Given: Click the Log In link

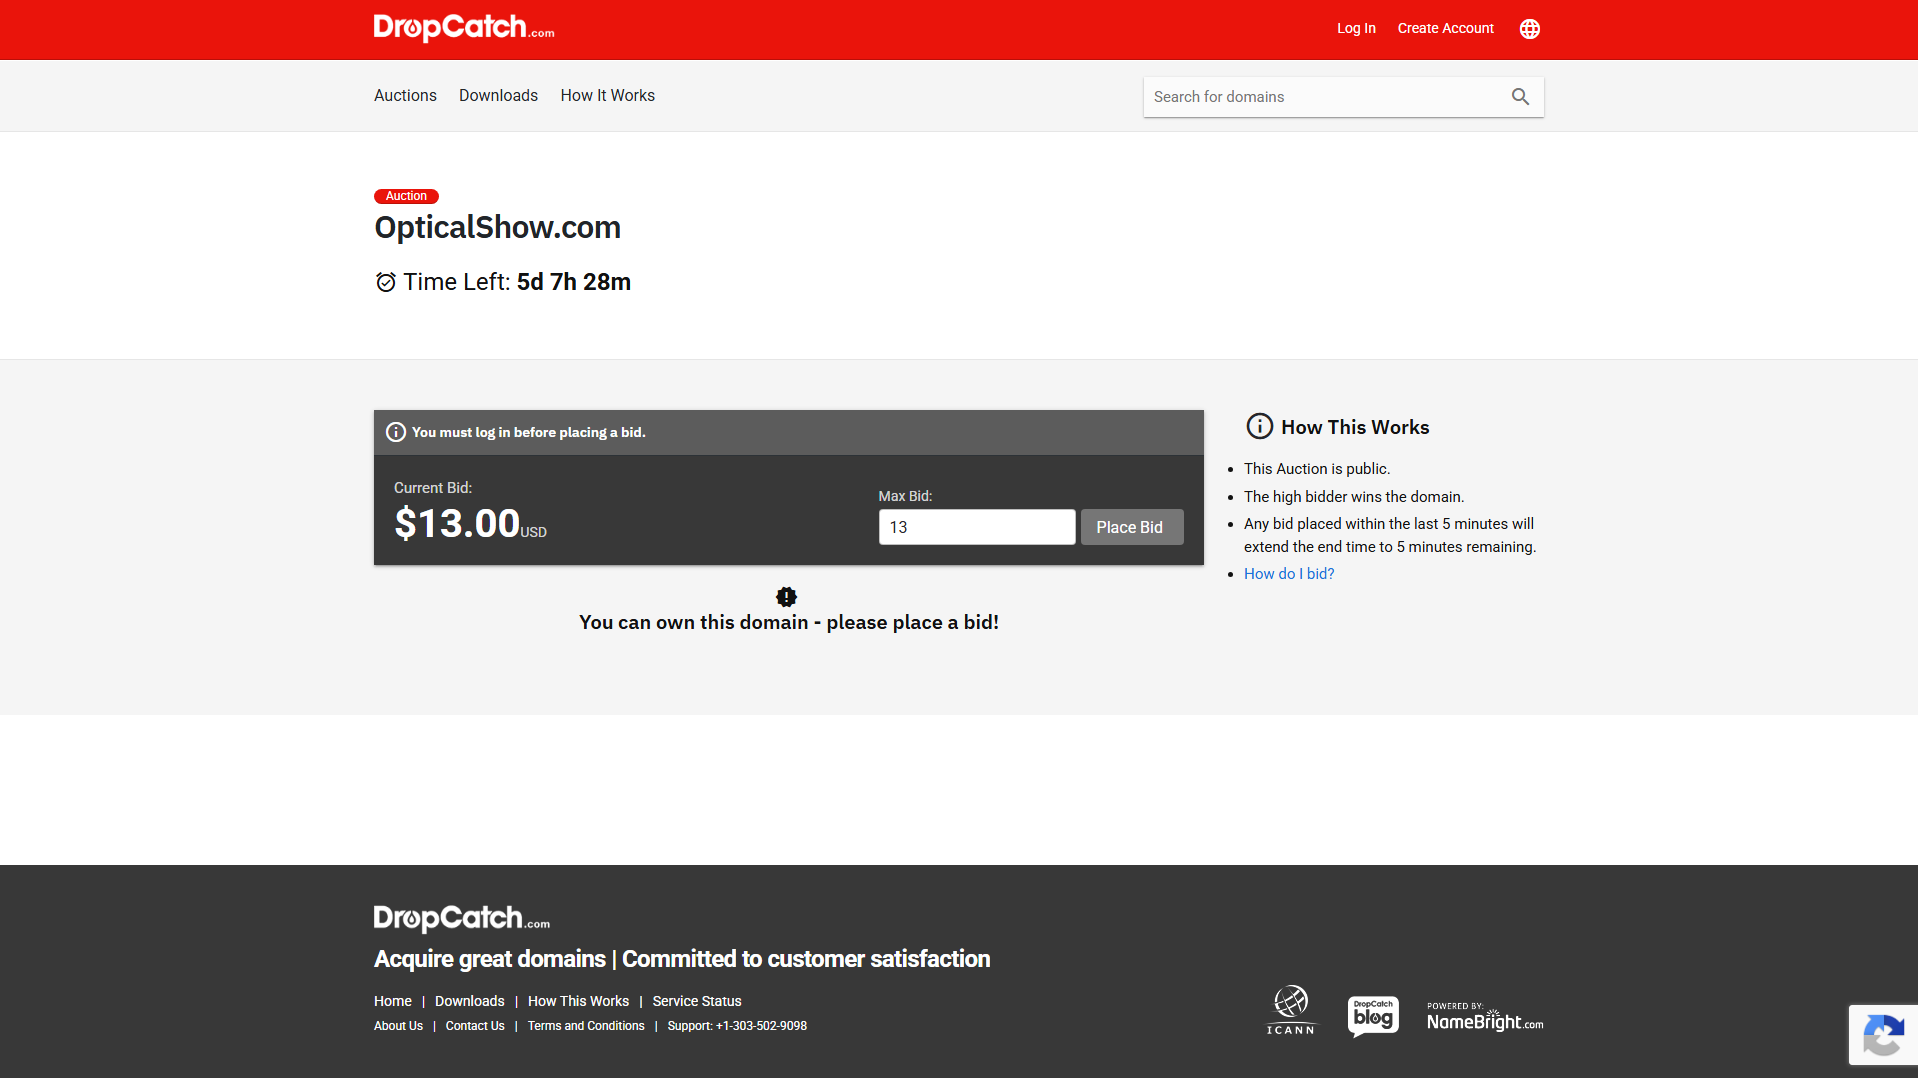Looking at the screenshot, I should [1356, 28].
